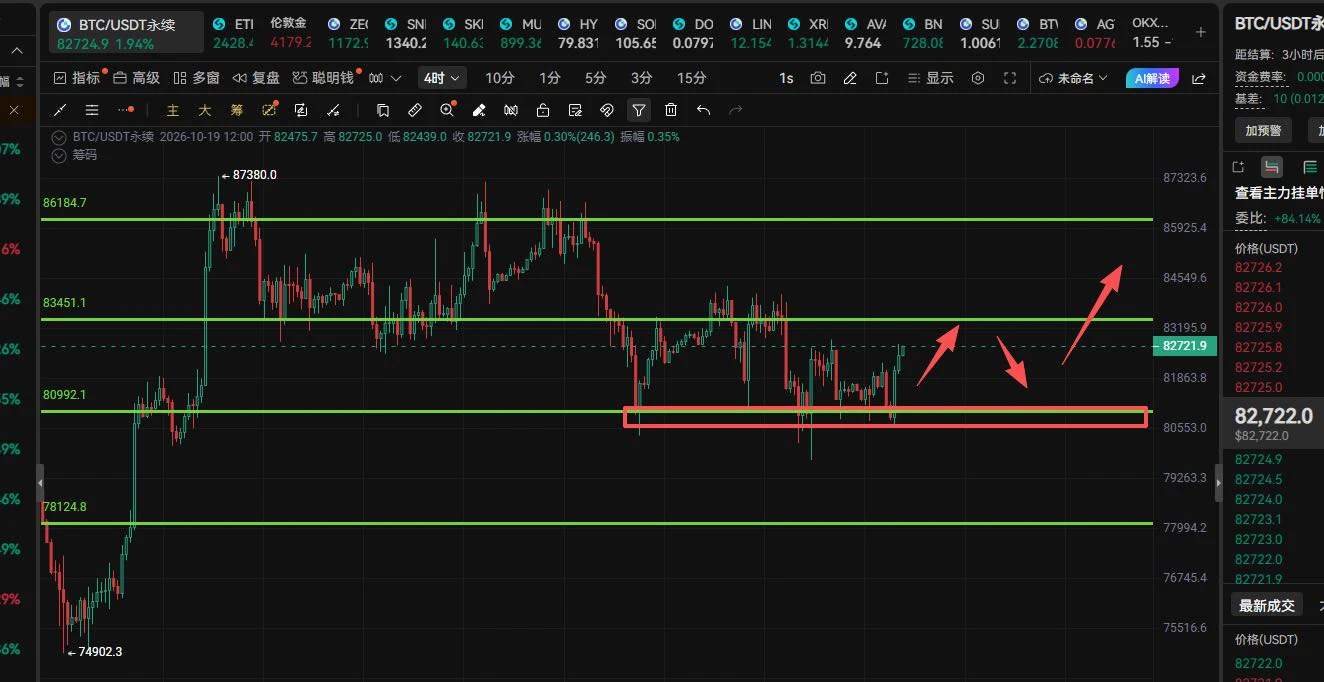This screenshot has height=682, width=1324.
Task: Toggle the 主 main indicator button
Action: coord(173,110)
